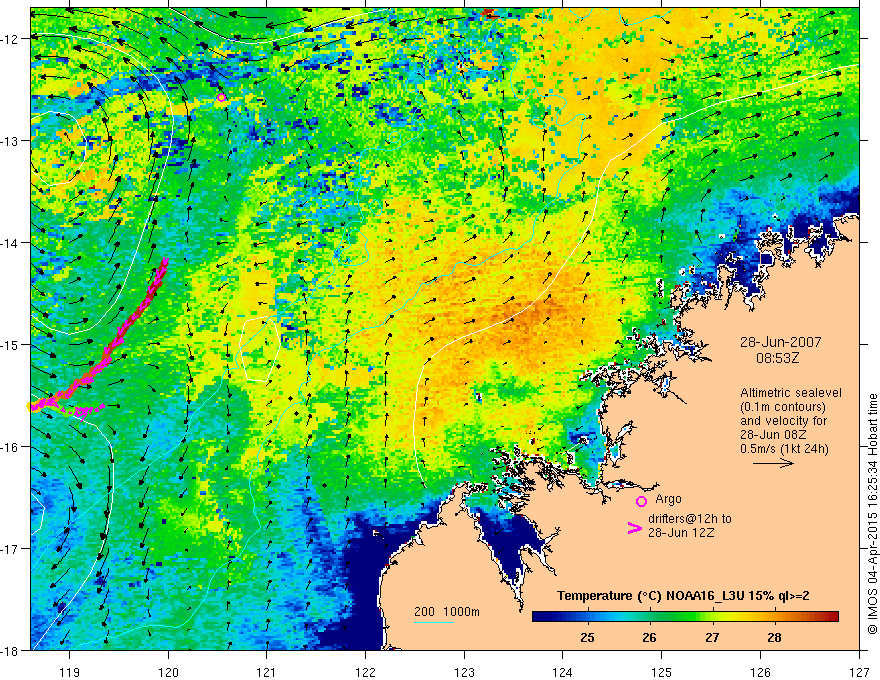Image resolution: width=880 pixels, height=680 pixels.
Task: Click the longitude axis label '120'
Action: pos(168,672)
